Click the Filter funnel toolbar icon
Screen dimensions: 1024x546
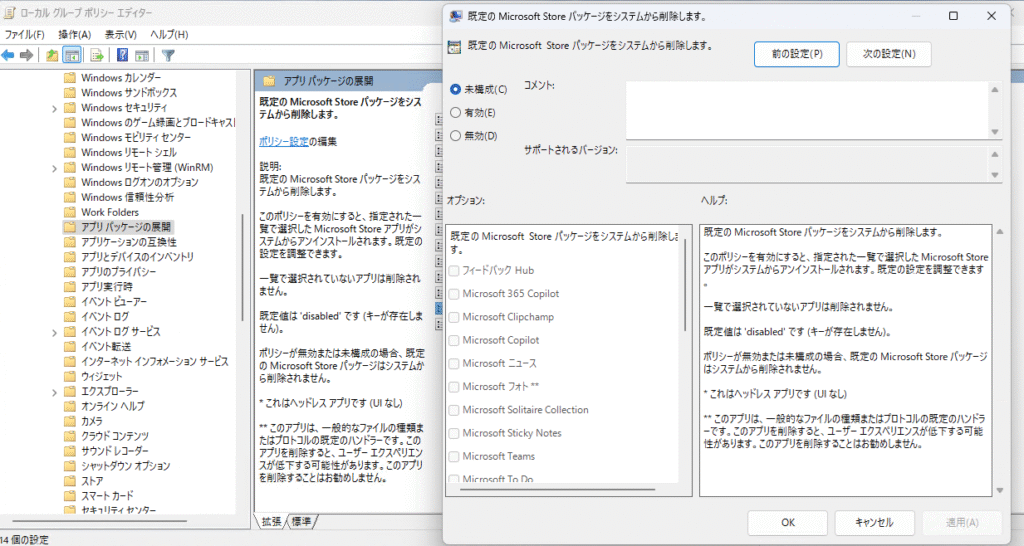(168, 56)
